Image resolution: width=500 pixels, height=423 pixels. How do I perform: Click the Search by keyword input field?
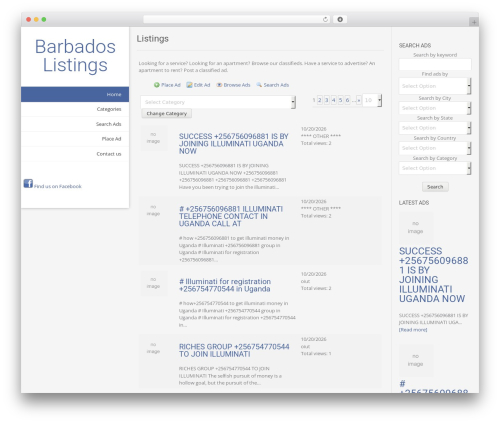point(435,64)
